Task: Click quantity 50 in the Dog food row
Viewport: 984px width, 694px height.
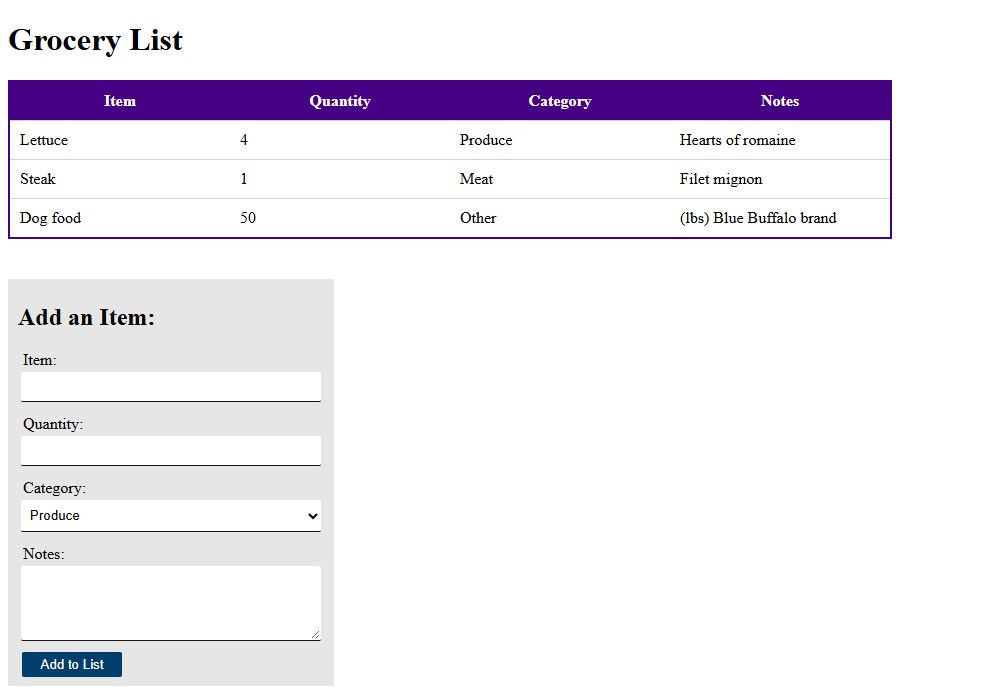Action: pos(340,218)
